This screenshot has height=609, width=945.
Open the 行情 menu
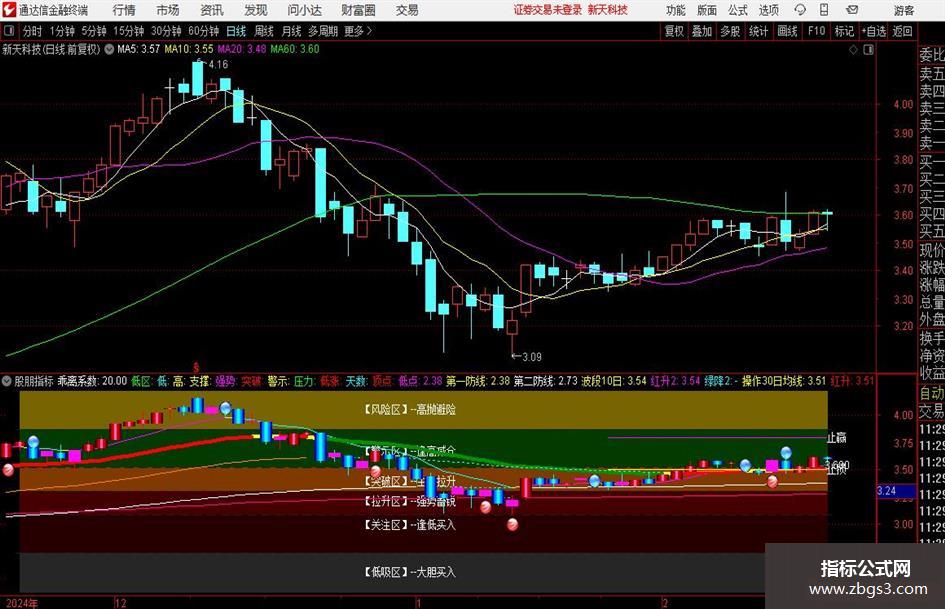point(124,10)
